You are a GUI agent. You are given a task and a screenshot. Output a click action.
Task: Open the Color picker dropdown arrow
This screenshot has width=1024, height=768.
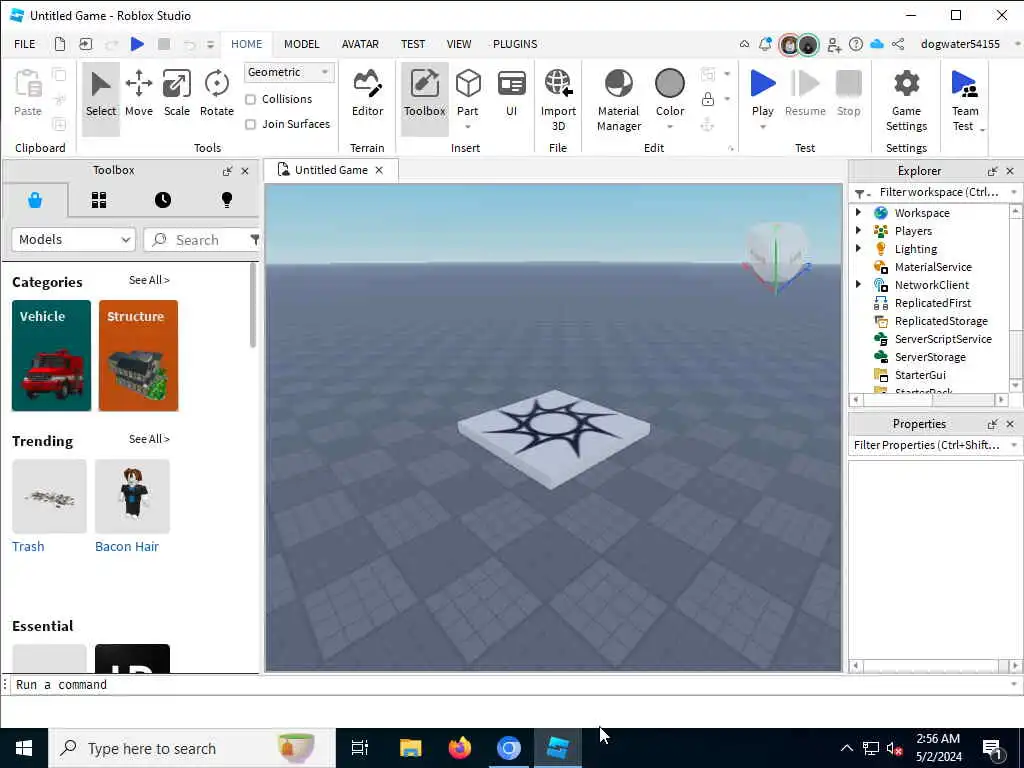669,127
